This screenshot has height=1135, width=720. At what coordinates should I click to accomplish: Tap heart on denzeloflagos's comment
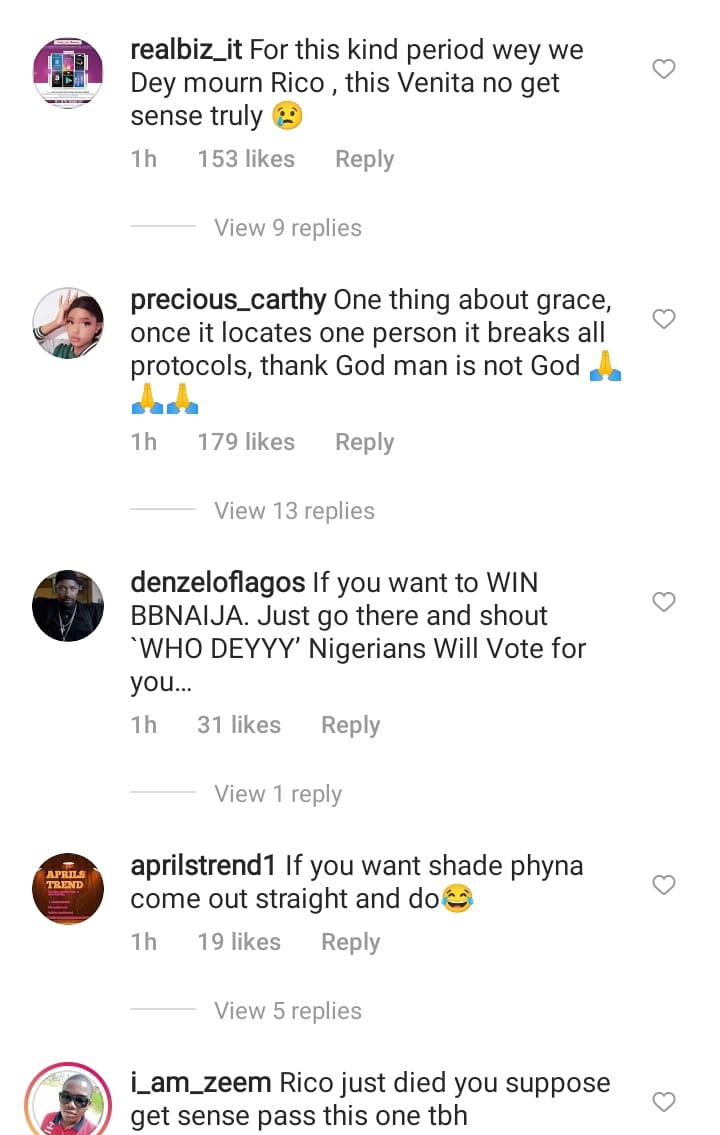(664, 602)
